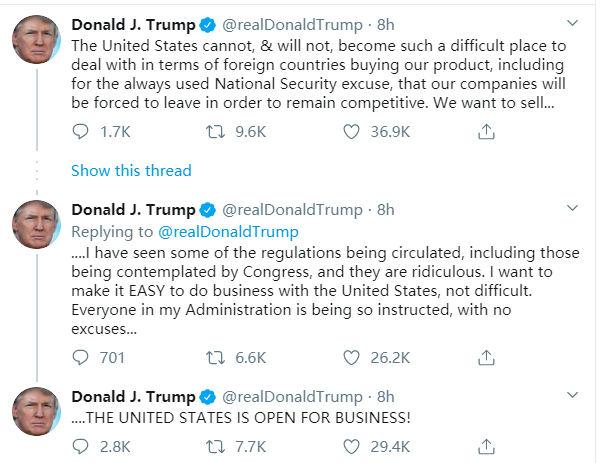Open the chevron menu on the last tweet
This screenshot has width=603, height=463.
point(571,395)
